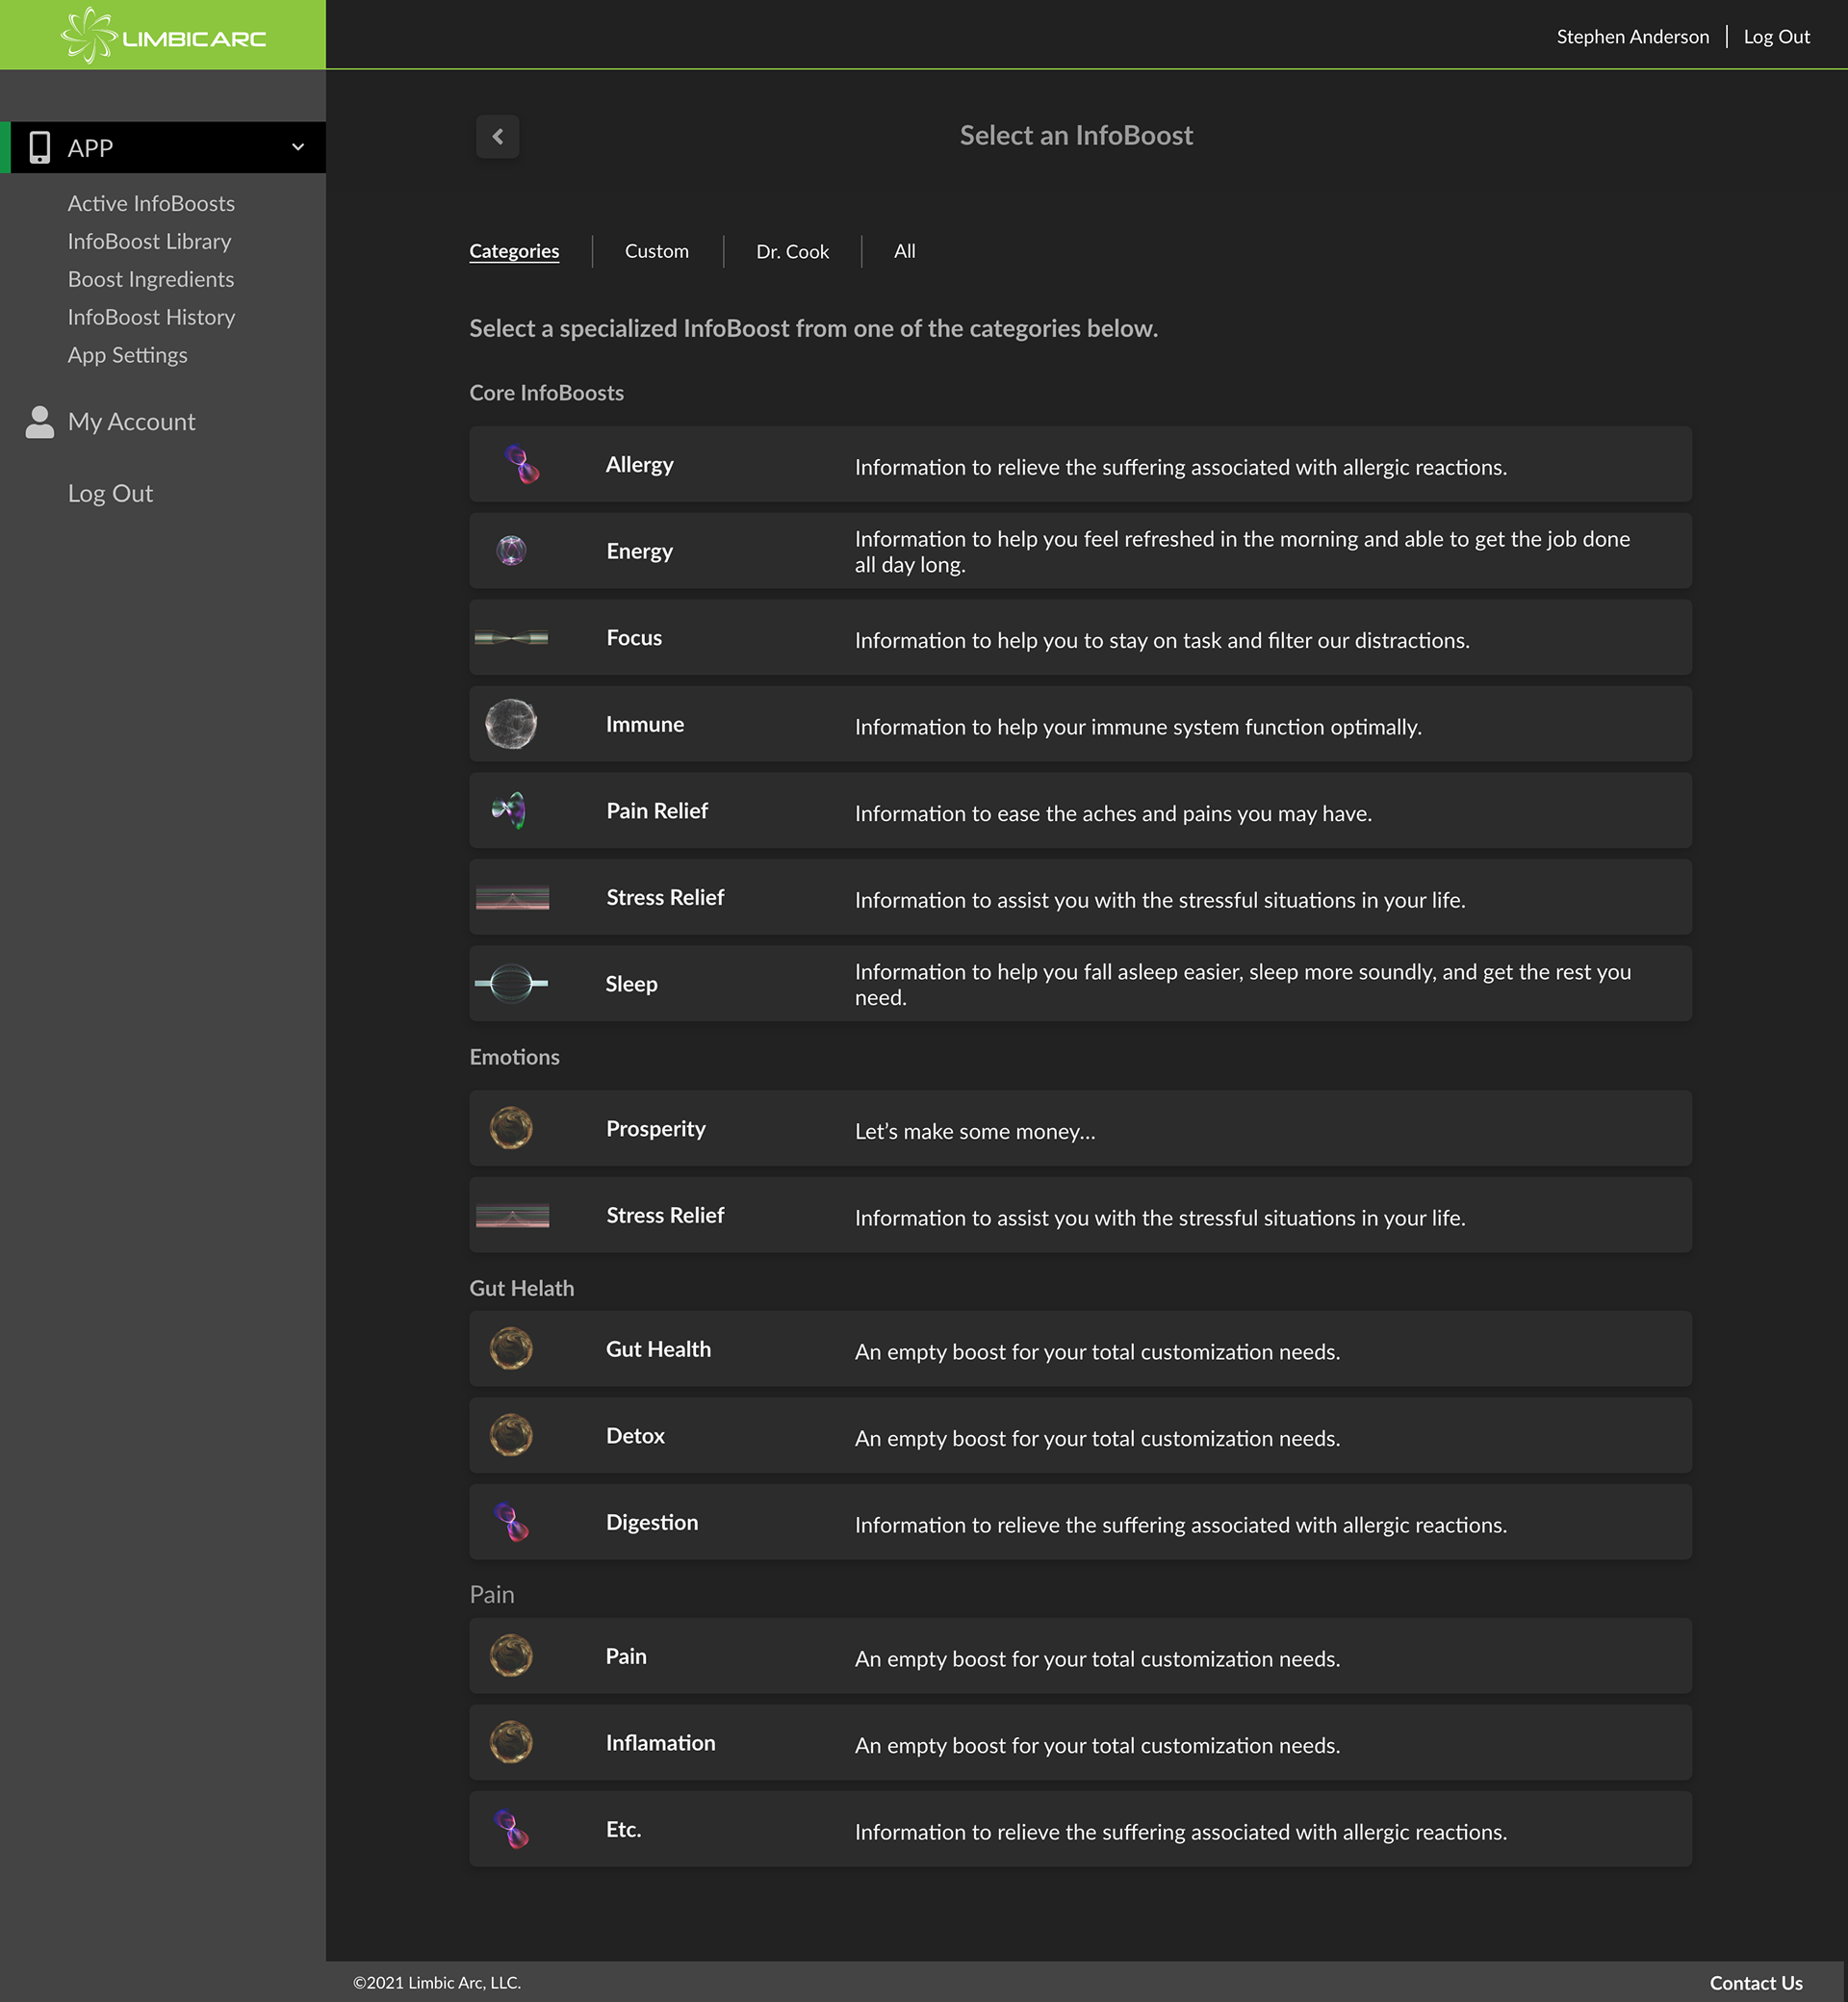Click the Focus boost icon

tap(511, 637)
